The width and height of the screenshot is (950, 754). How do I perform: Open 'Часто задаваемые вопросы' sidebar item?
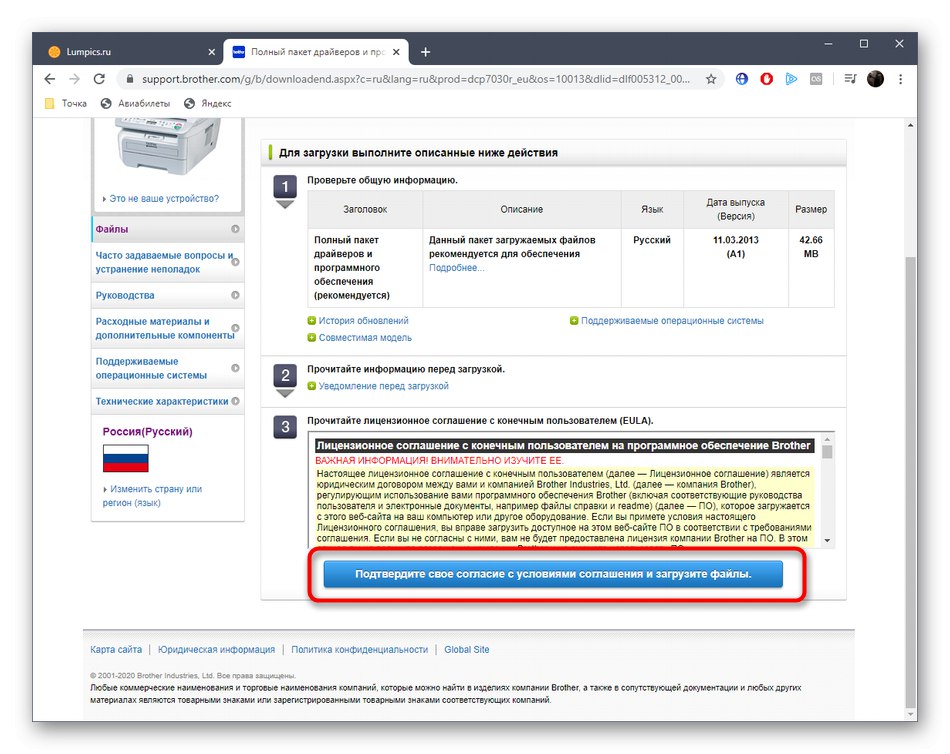[x=168, y=262]
